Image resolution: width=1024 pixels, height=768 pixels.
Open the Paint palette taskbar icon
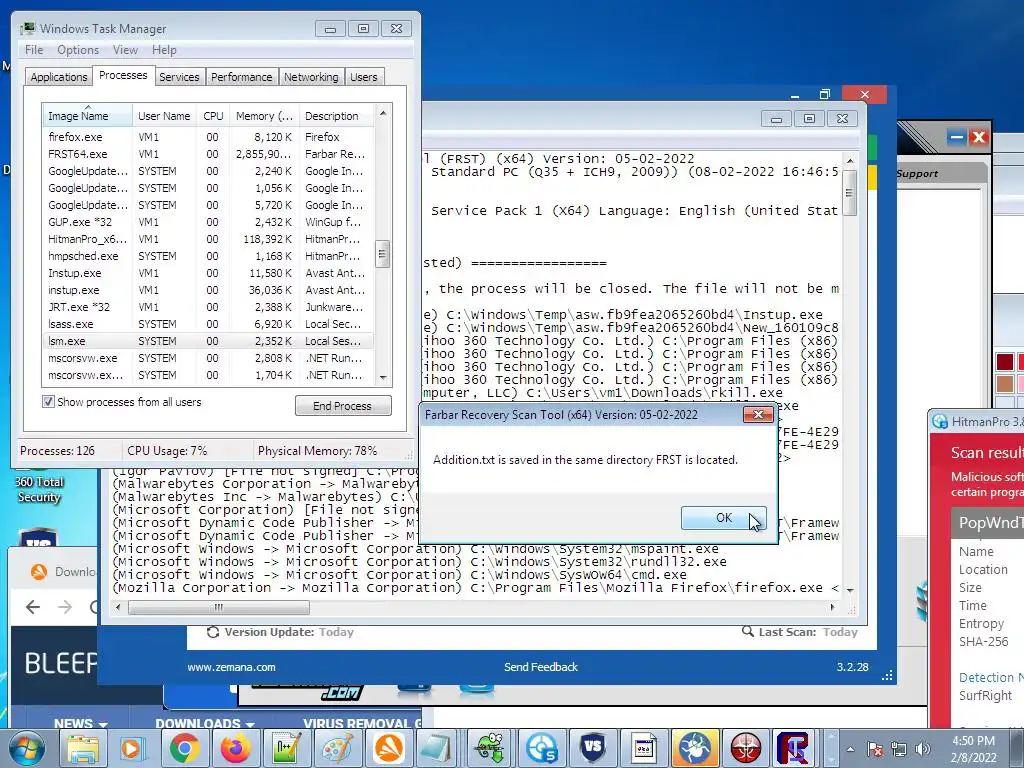tap(338, 748)
